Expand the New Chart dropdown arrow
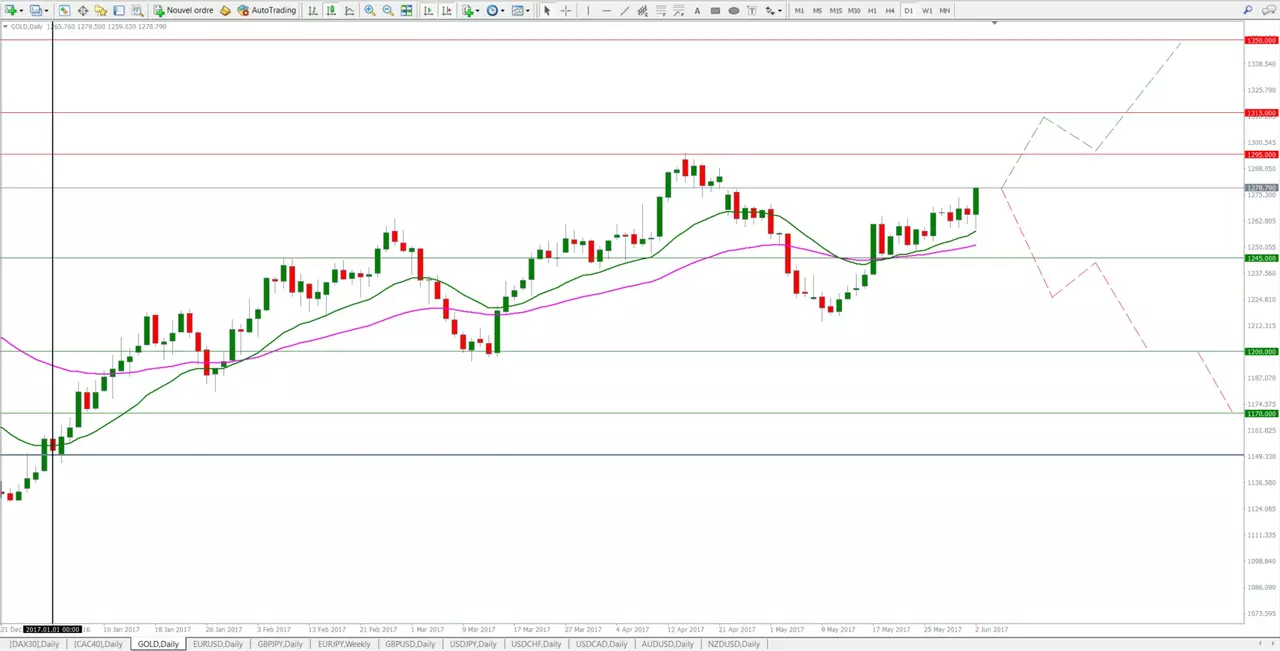This screenshot has height=651, width=1280. tap(22, 11)
